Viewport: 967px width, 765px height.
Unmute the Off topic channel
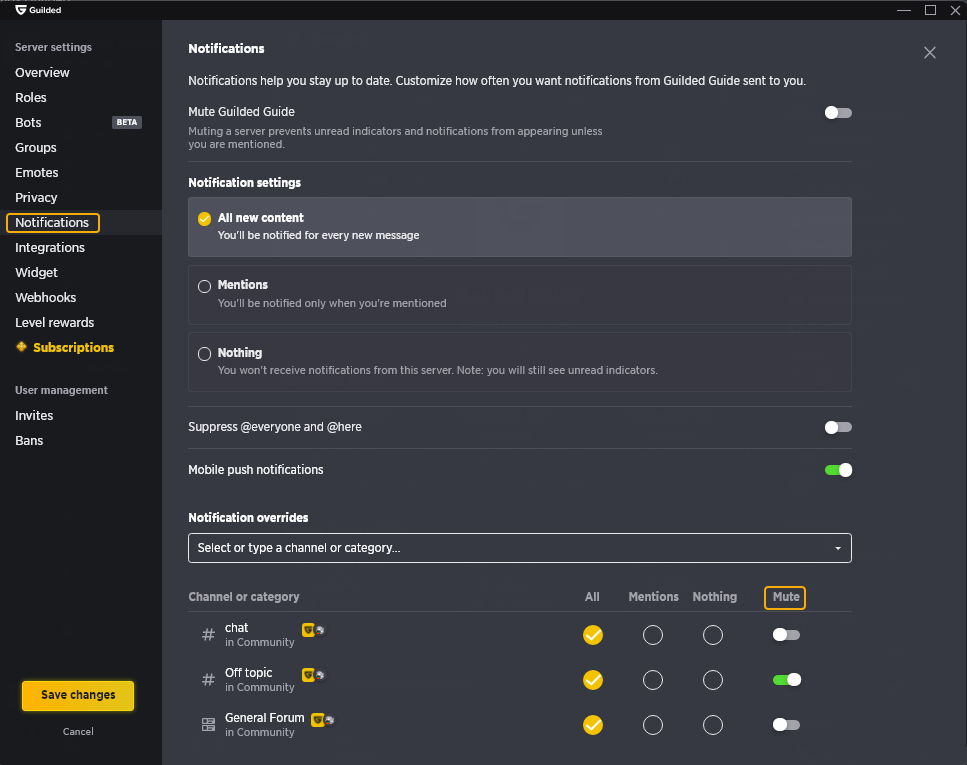coord(786,679)
